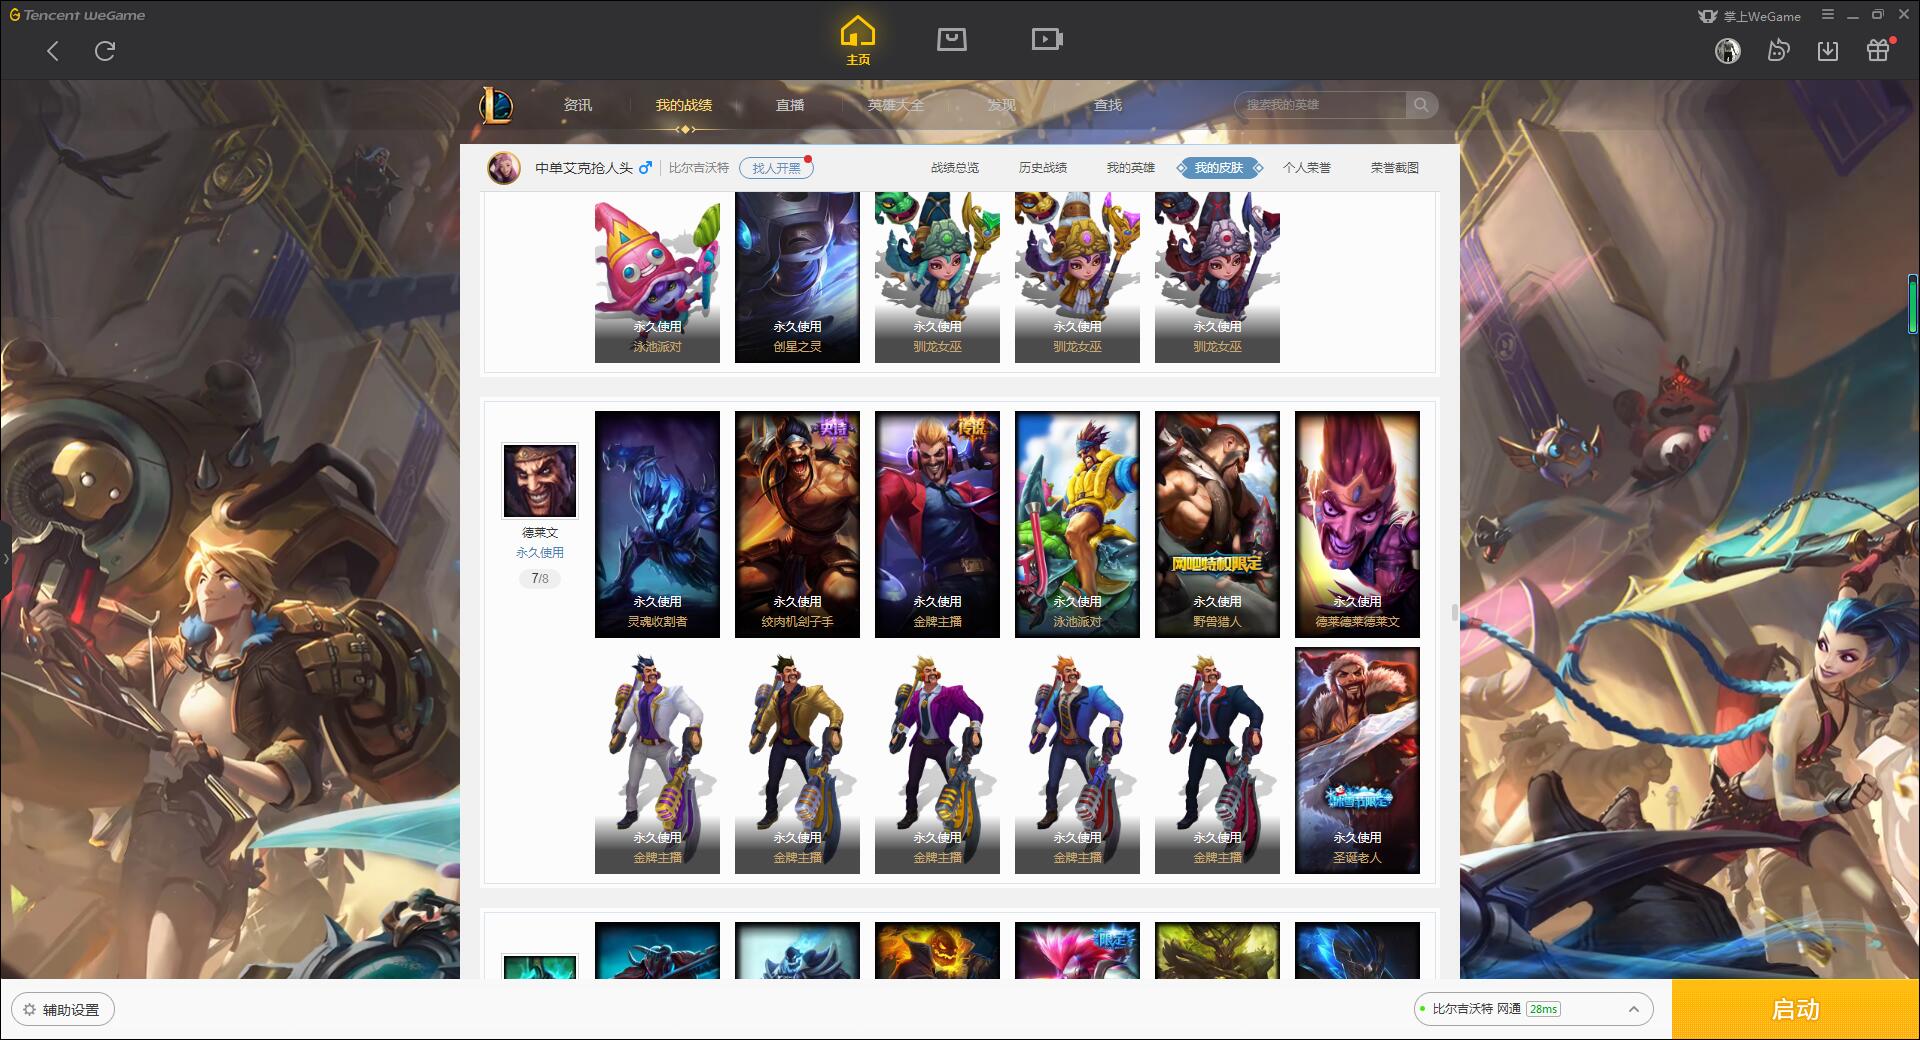Open the purple-suit 金牌主播 chroma thumbnail
The height and width of the screenshot is (1040, 1920).
[x=937, y=760]
